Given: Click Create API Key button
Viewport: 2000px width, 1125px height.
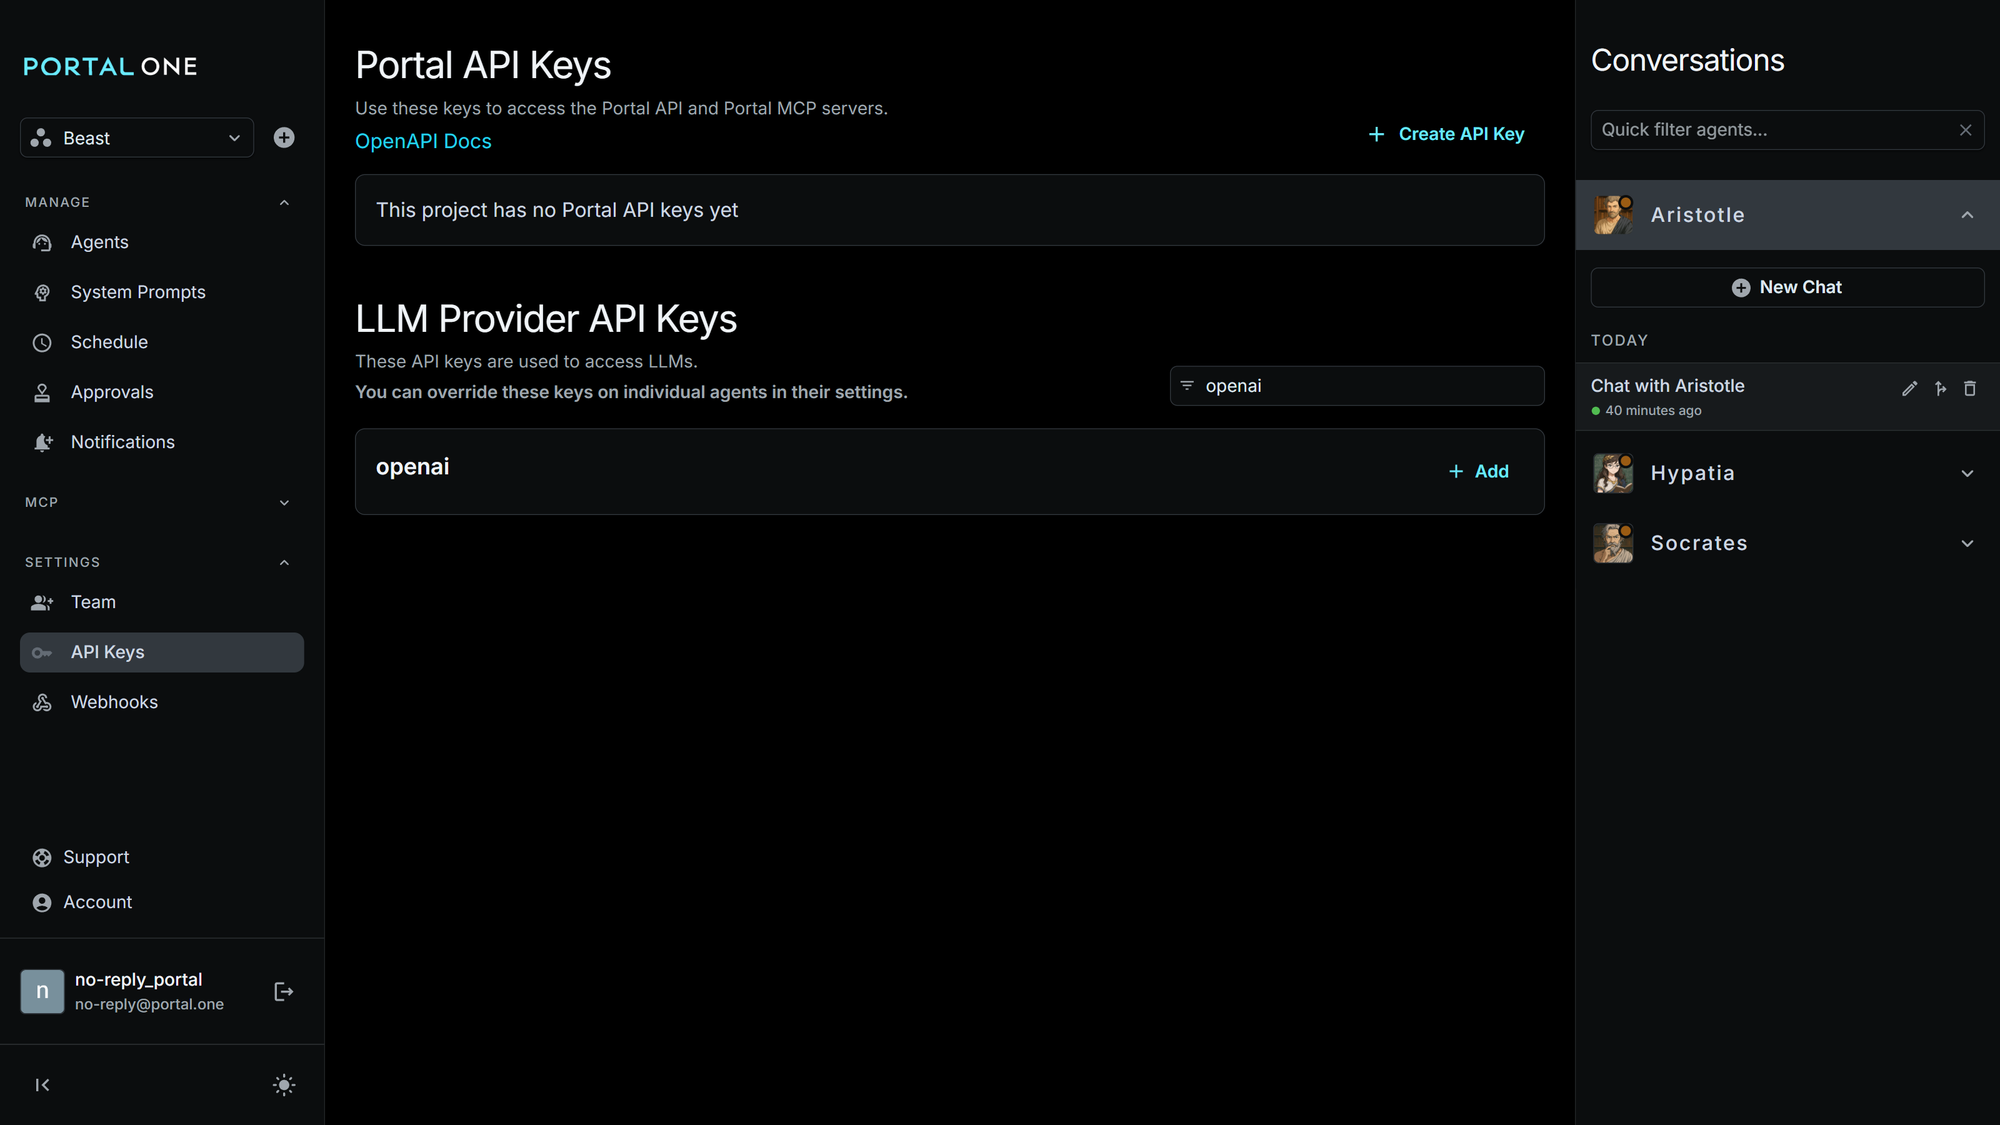Looking at the screenshot, I should click(x=1446, y=134).
